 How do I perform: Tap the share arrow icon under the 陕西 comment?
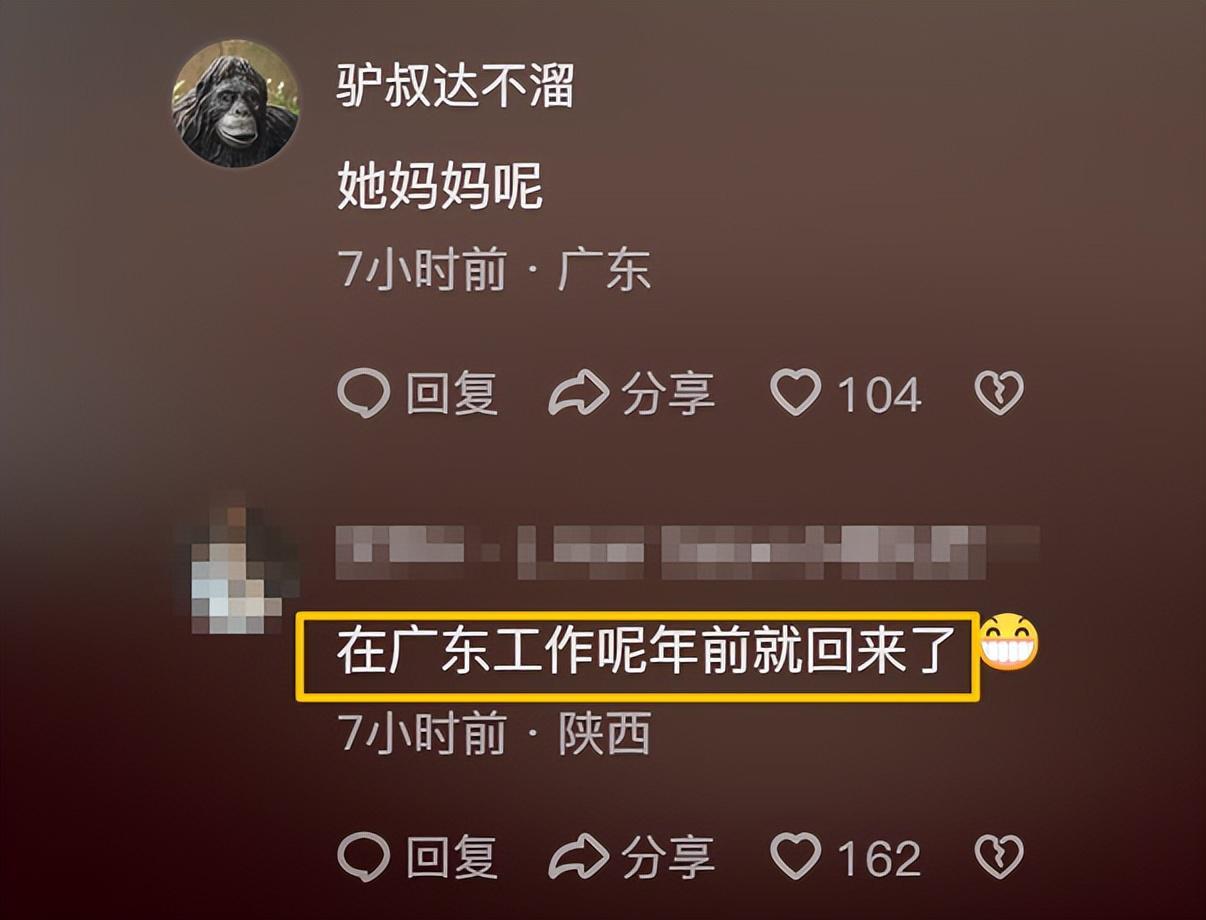(x=578, y=857)
